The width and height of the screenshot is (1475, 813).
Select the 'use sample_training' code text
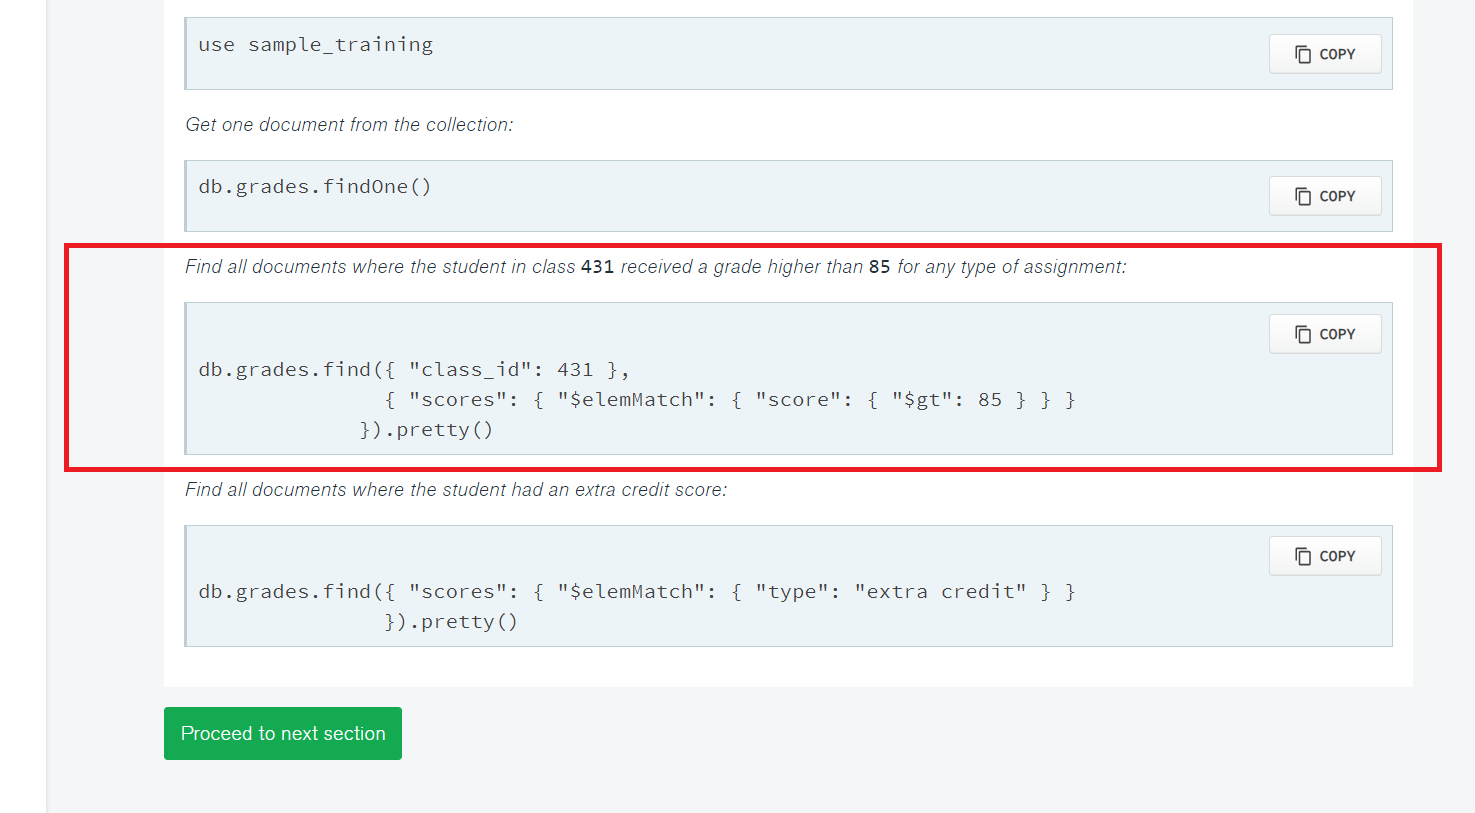click(314, 44)
